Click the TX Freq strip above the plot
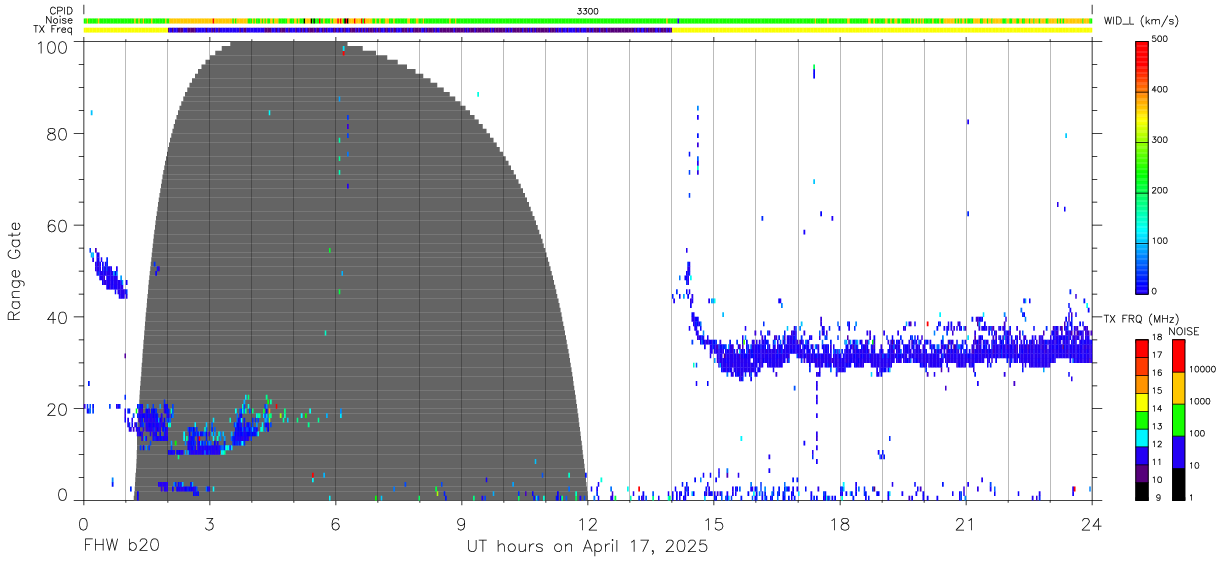 point(588,30)
